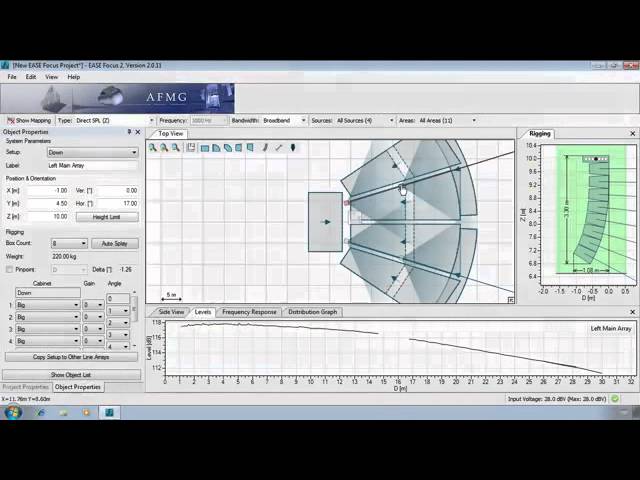The height and width of the screenshot is (480, 640).
Task: Click the Z [m] field showing 10.00
Action: click(47, 216)
